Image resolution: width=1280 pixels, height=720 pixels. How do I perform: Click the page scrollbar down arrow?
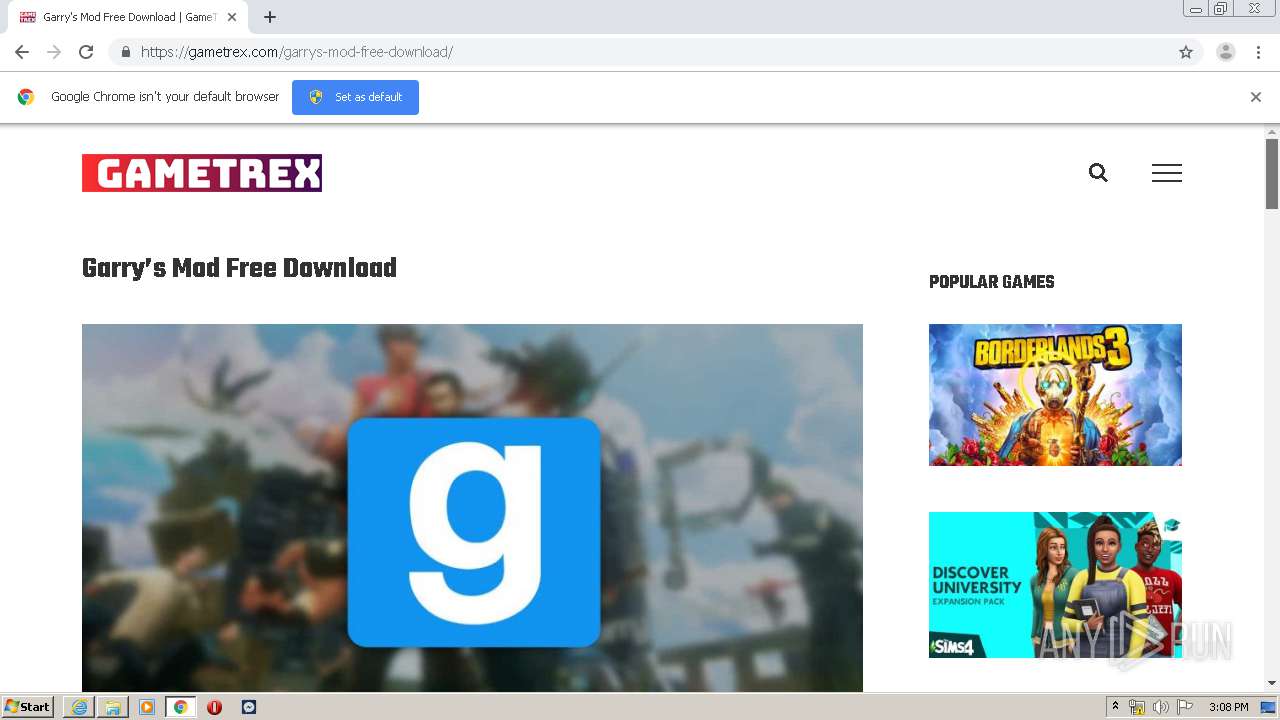coord(1272,683)
